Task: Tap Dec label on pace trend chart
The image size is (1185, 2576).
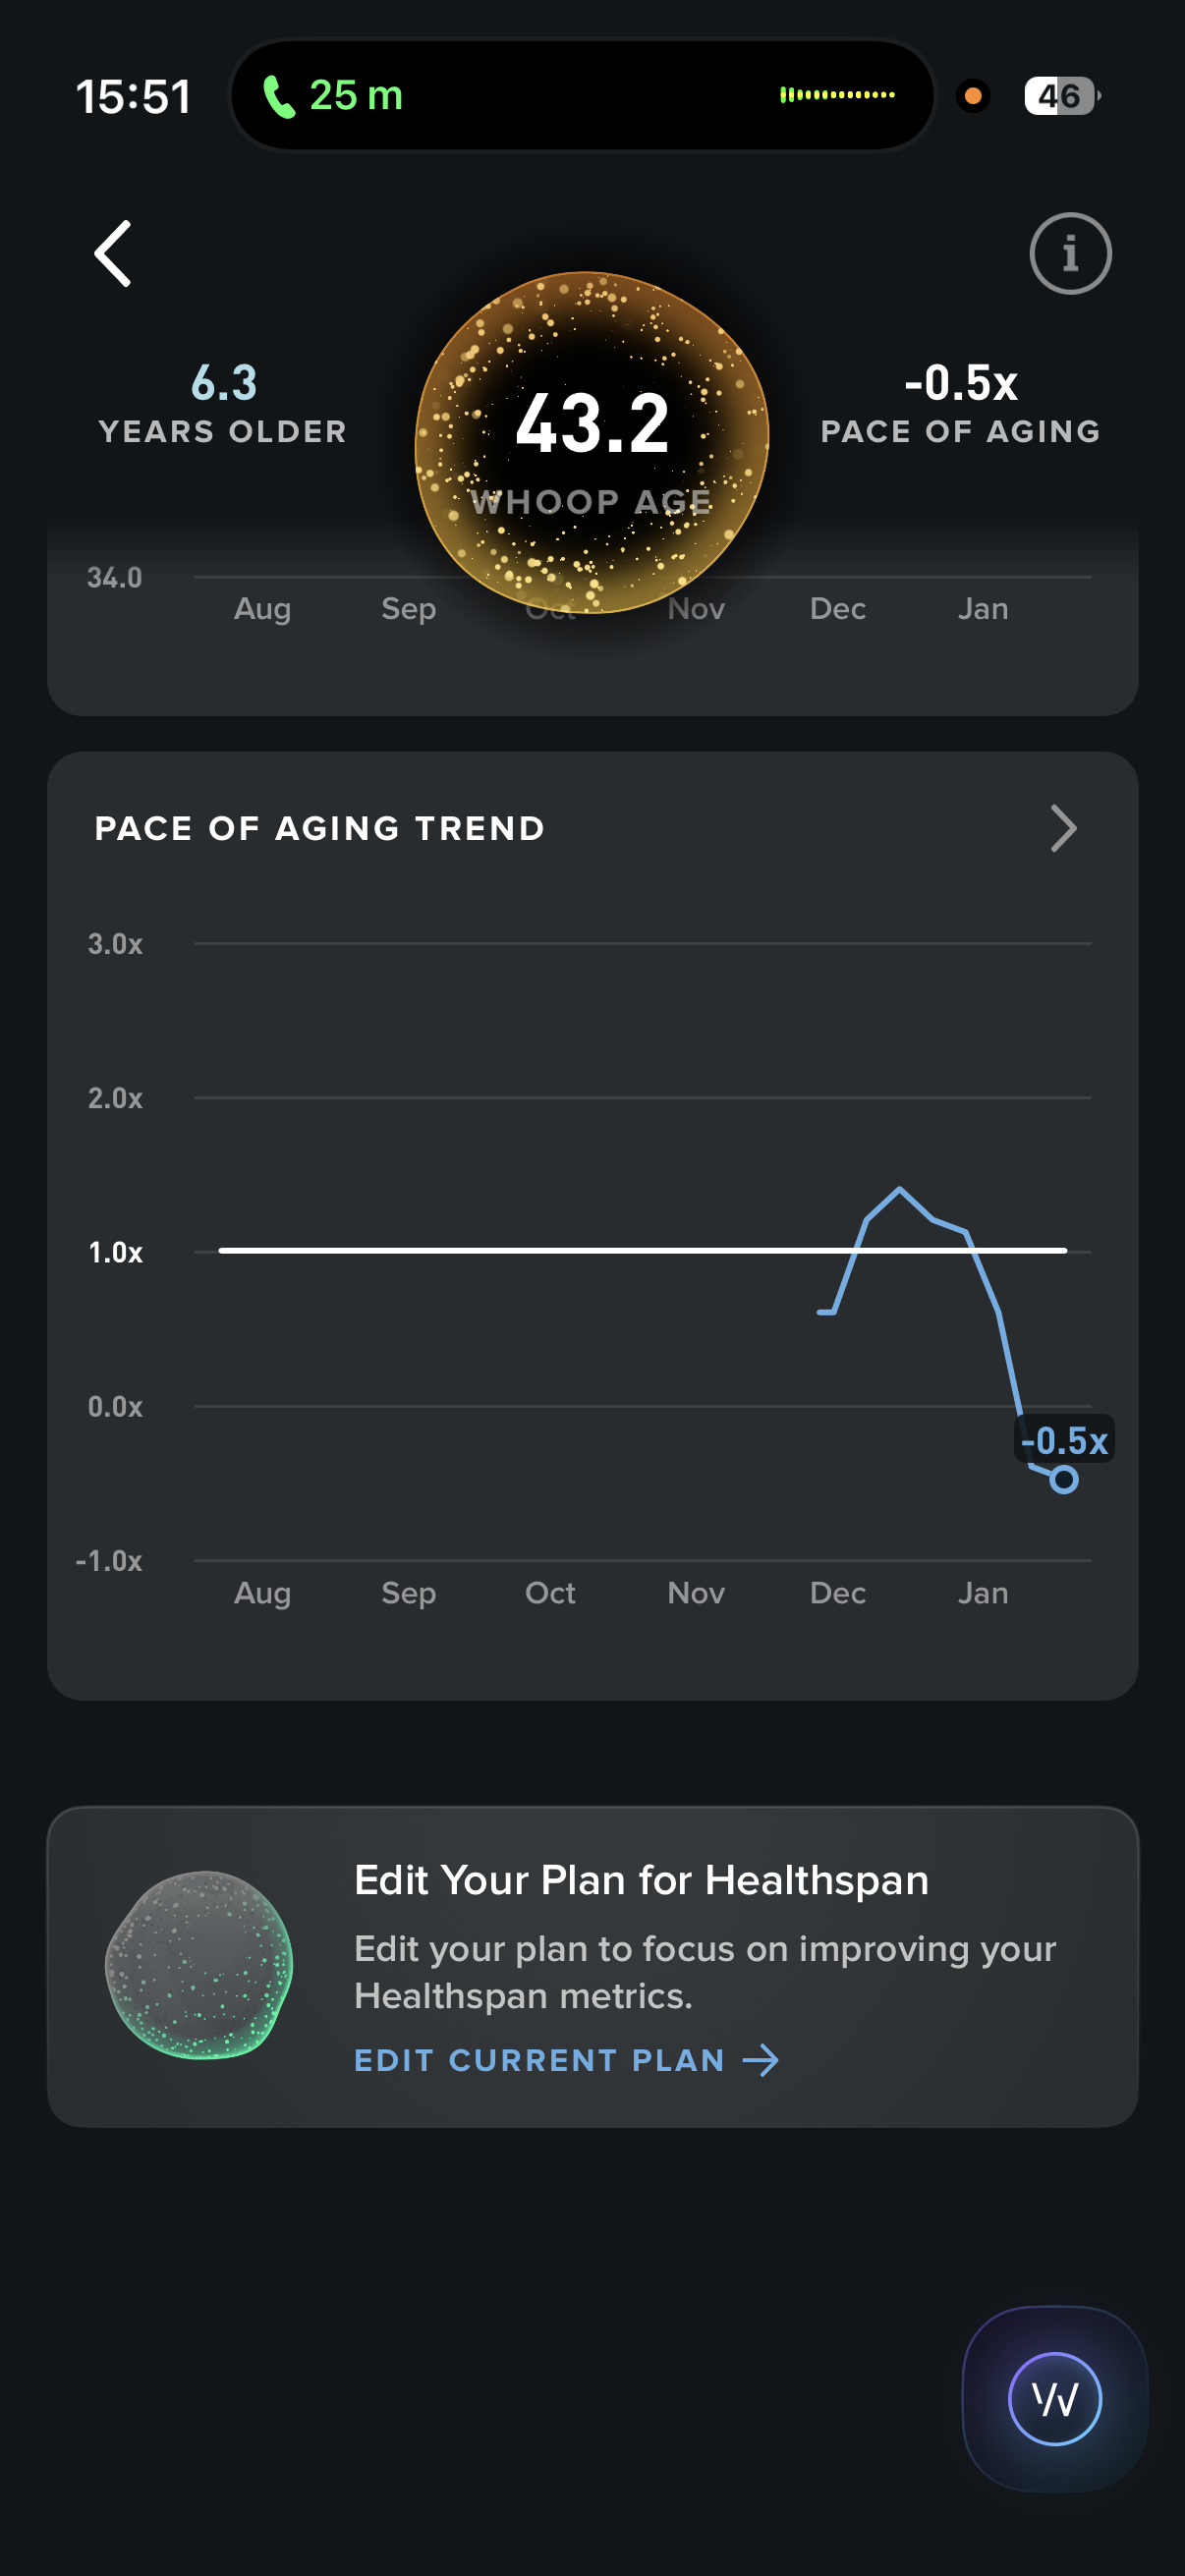Action: (x=837, y=1592)
